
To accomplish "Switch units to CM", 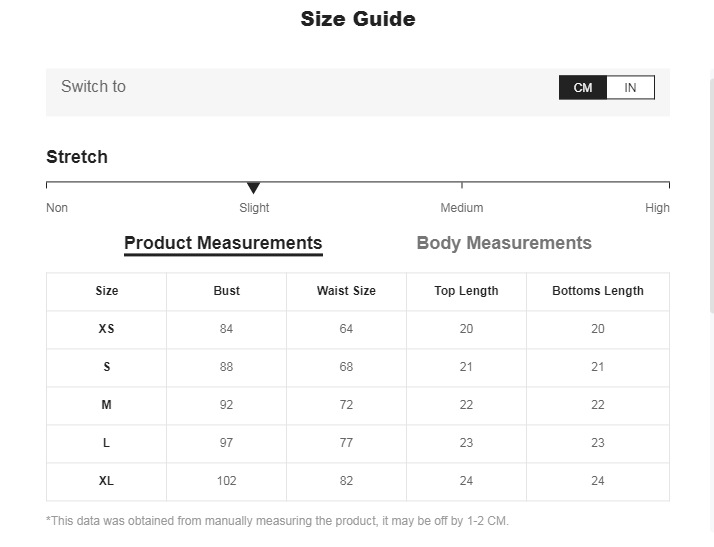I will 583,88.
